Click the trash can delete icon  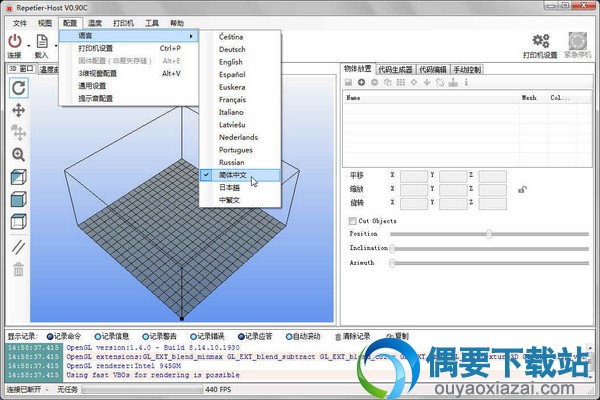click(x=18, y=269)
